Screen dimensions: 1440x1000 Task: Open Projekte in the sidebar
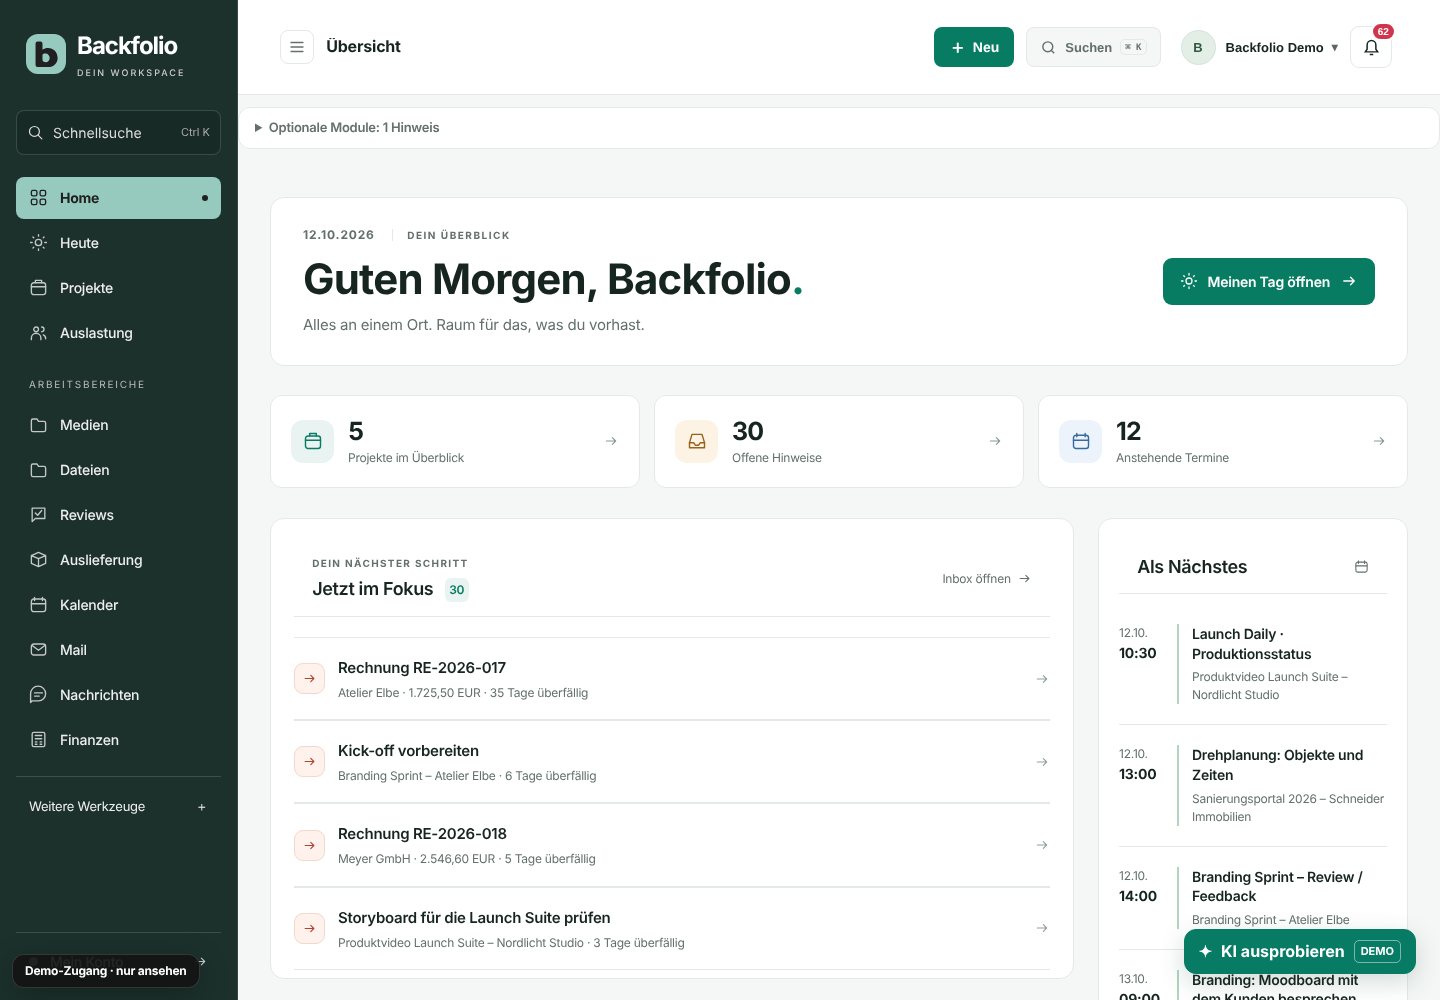click(x=118, y=288)
